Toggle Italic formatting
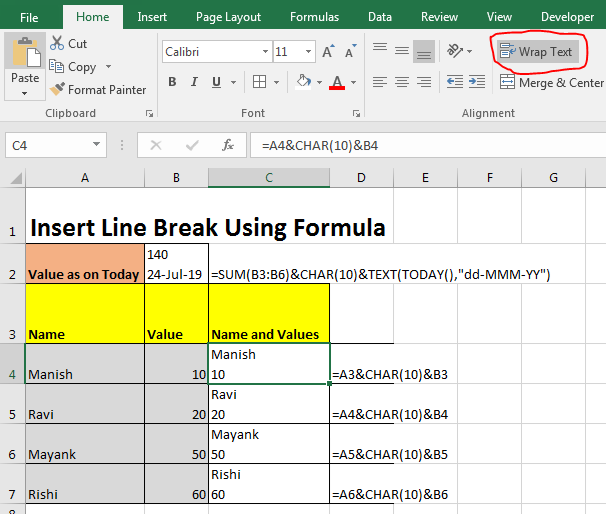Screen dimensions: 606x514 (x=194, y=82)
